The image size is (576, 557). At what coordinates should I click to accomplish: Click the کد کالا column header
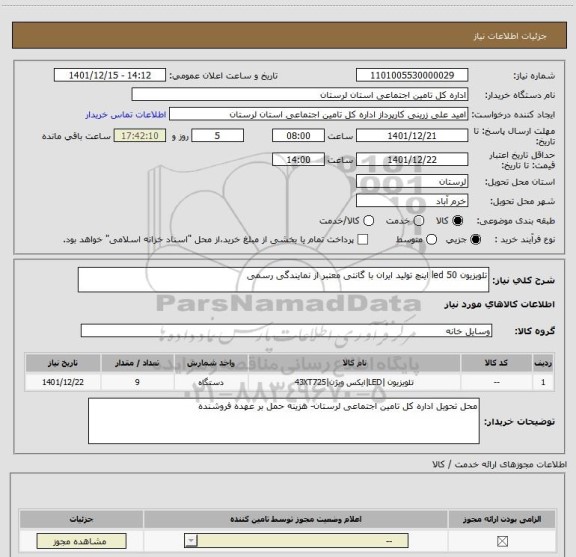tap(496, 363)
